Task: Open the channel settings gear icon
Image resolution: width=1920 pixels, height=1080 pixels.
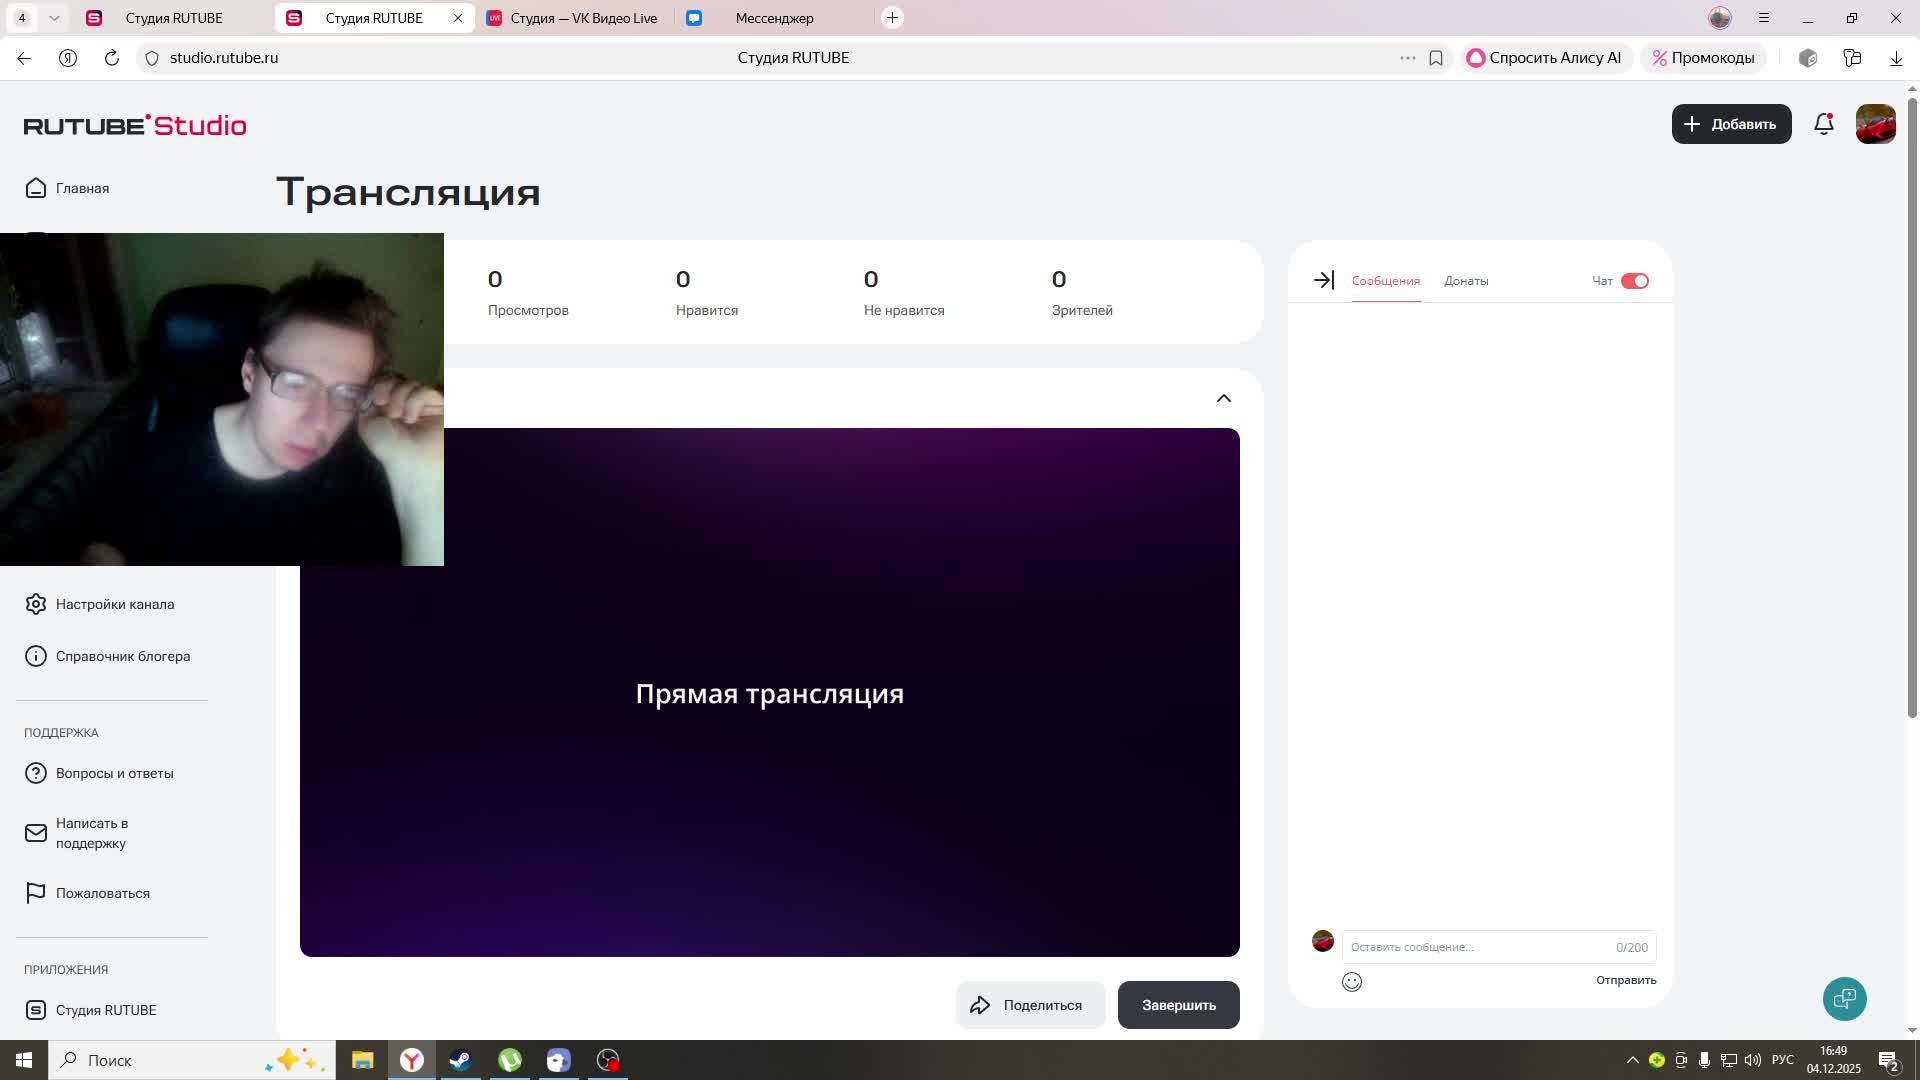Action: point(36,604)
